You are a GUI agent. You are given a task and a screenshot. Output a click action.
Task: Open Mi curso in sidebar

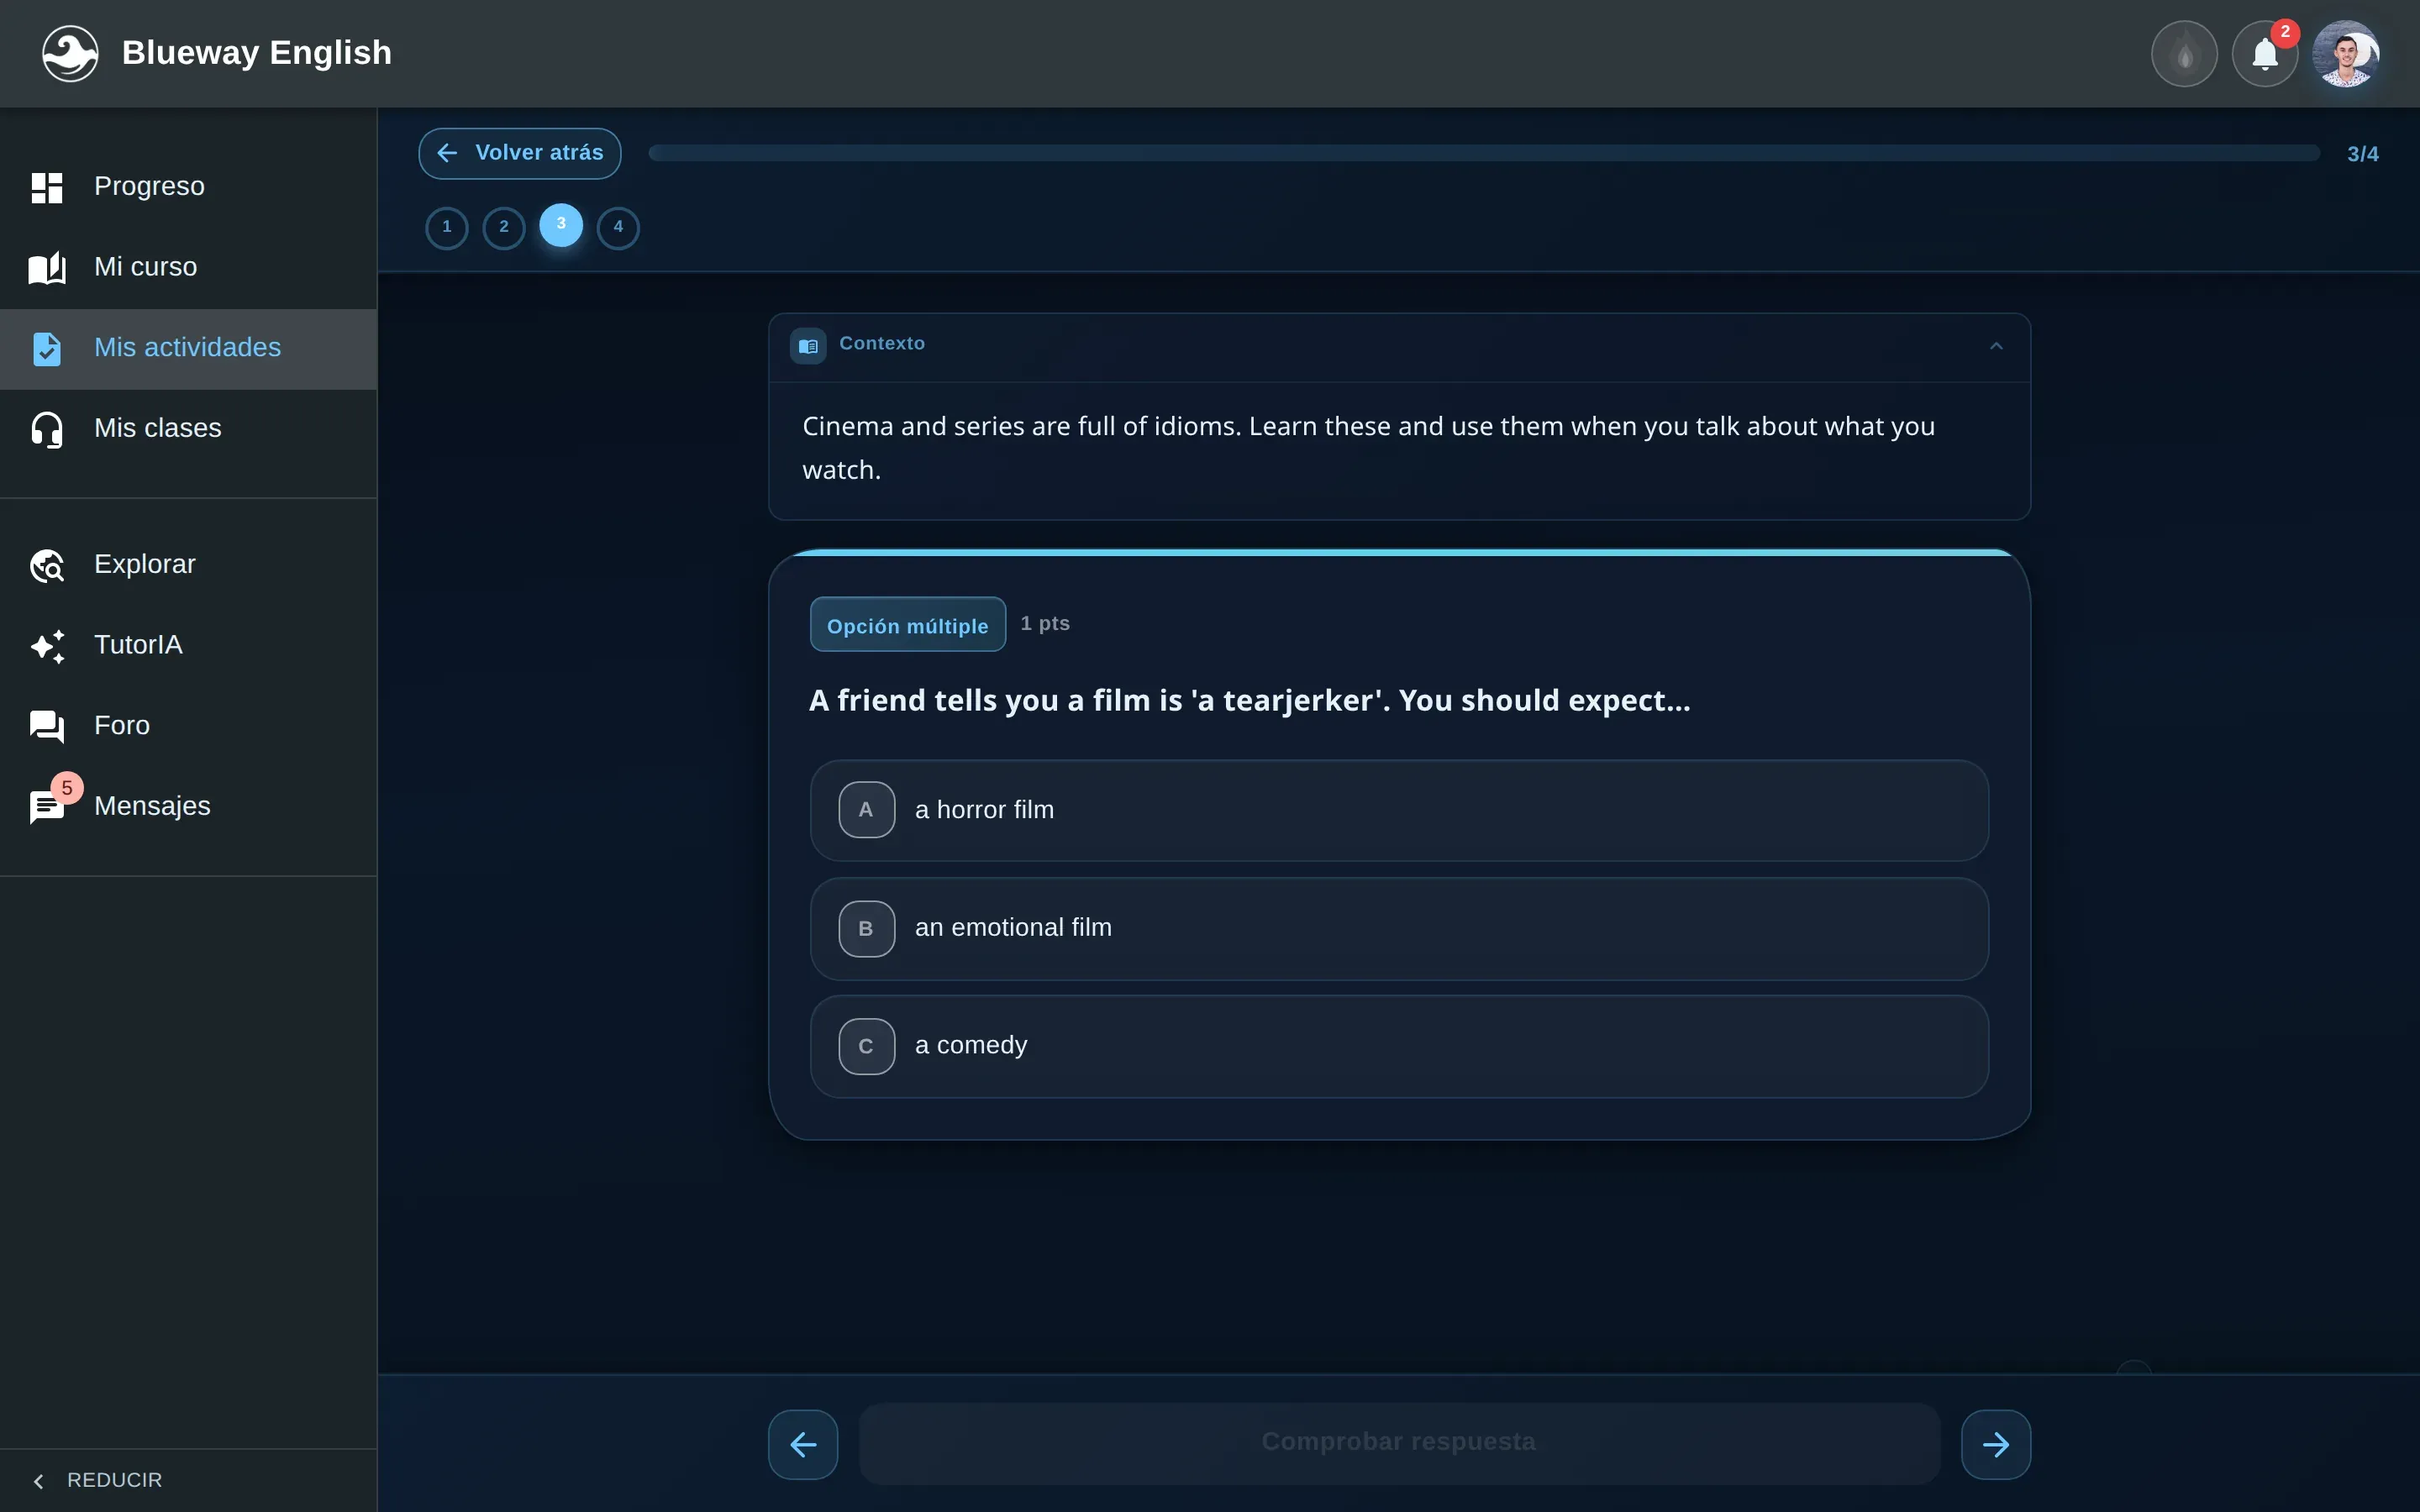tap(188, 268)
